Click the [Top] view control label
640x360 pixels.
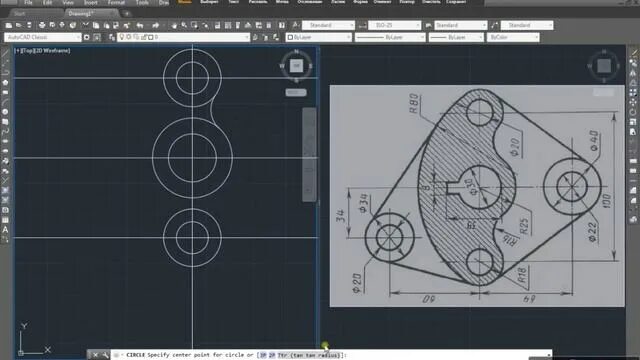click(x=27, y=51)
